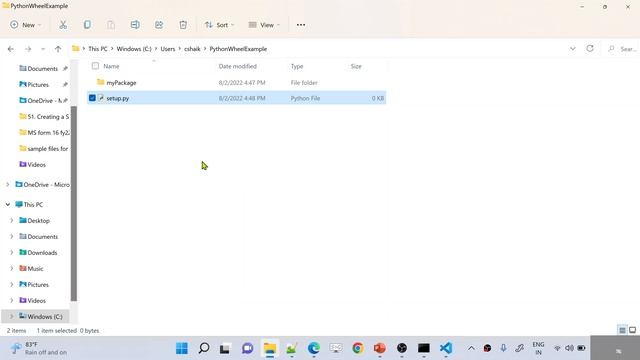Click the Cut scissors icon
This screenshot has width=640, height=360.
pyautogui.click(x=63, y=25)
